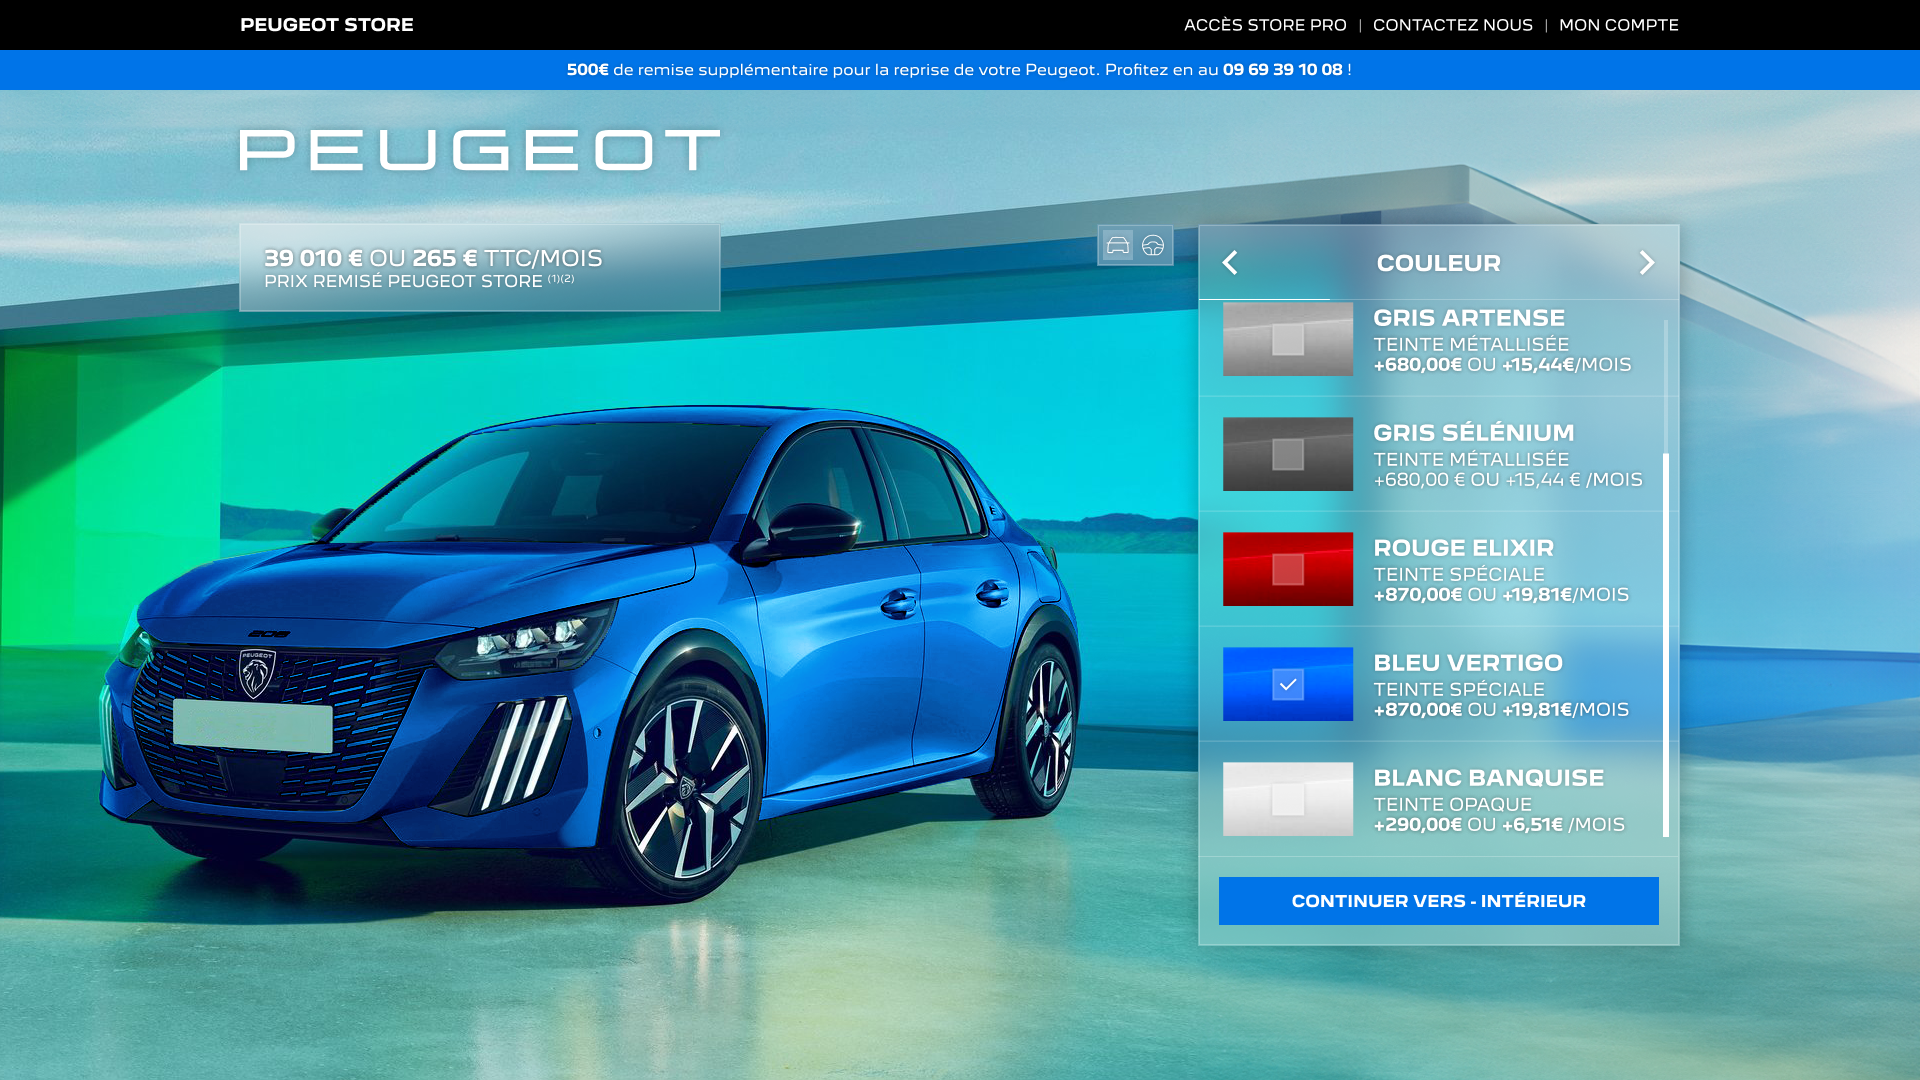
Task: Click phone number 09 69 39 10 08
Action: 1282,70
